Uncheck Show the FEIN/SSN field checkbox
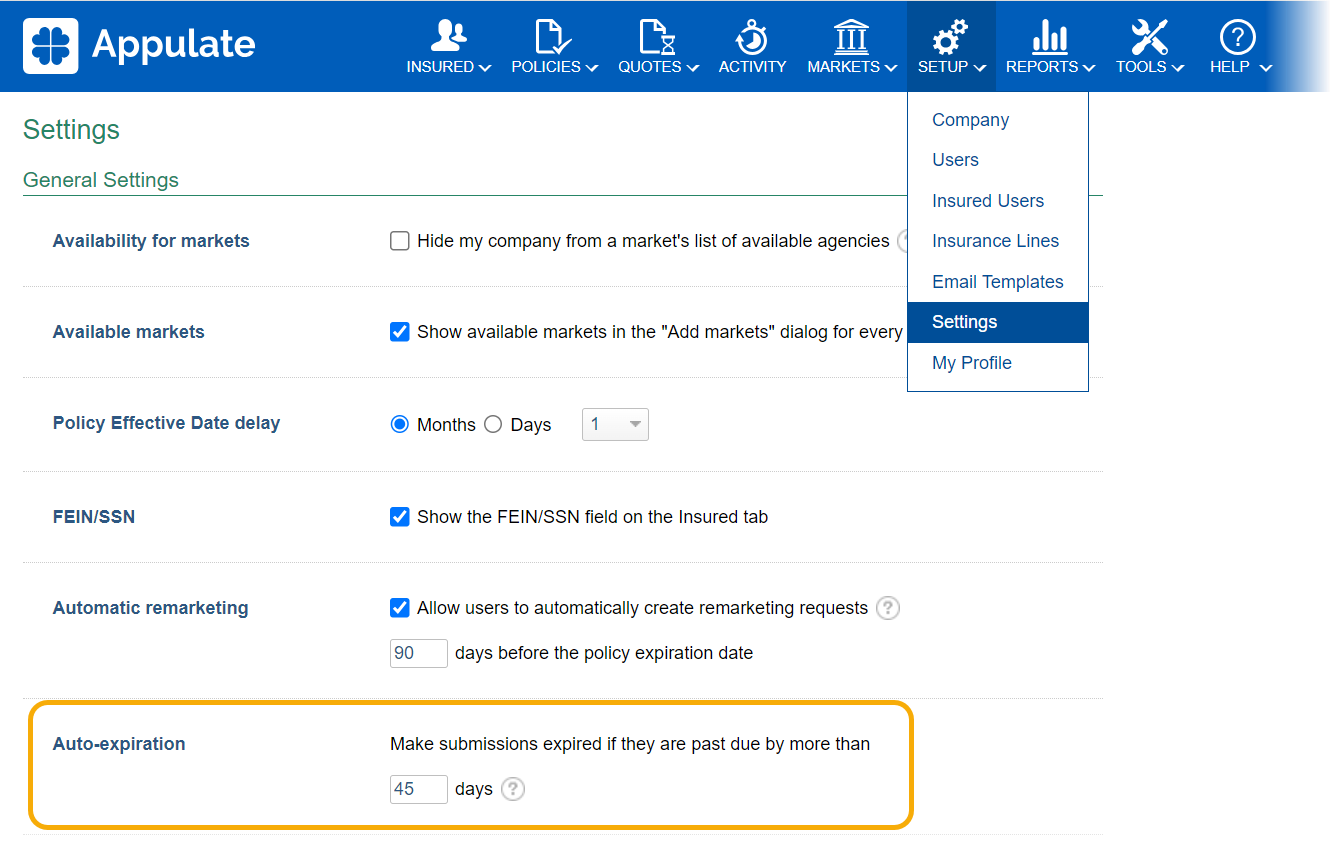This screenshot has height=855, width=1331. click(400, 517)
